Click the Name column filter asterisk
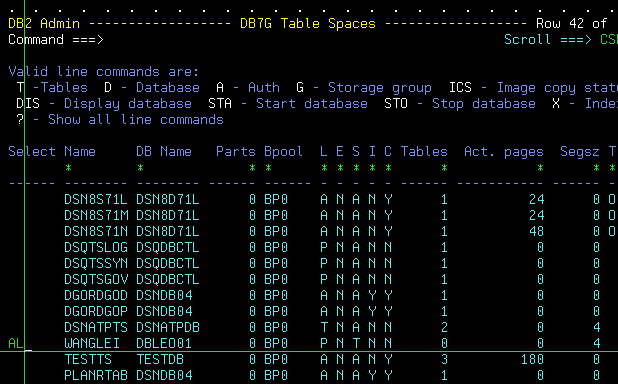Viewport: 618px width, 384px height. (69, 168)
